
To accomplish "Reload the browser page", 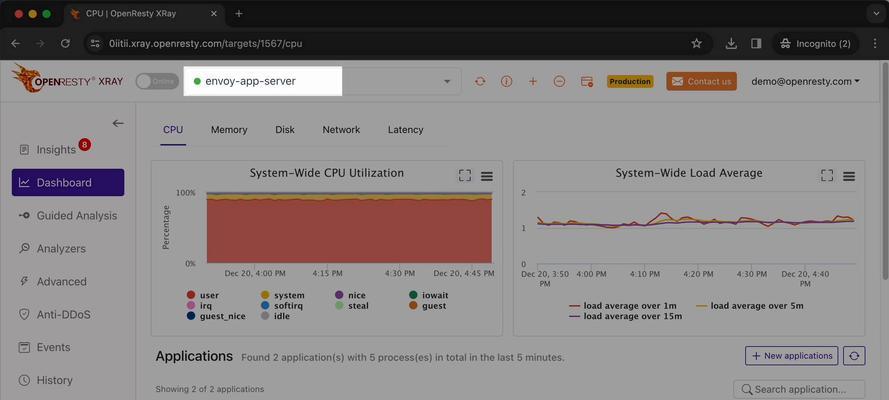I will point(65,44).
